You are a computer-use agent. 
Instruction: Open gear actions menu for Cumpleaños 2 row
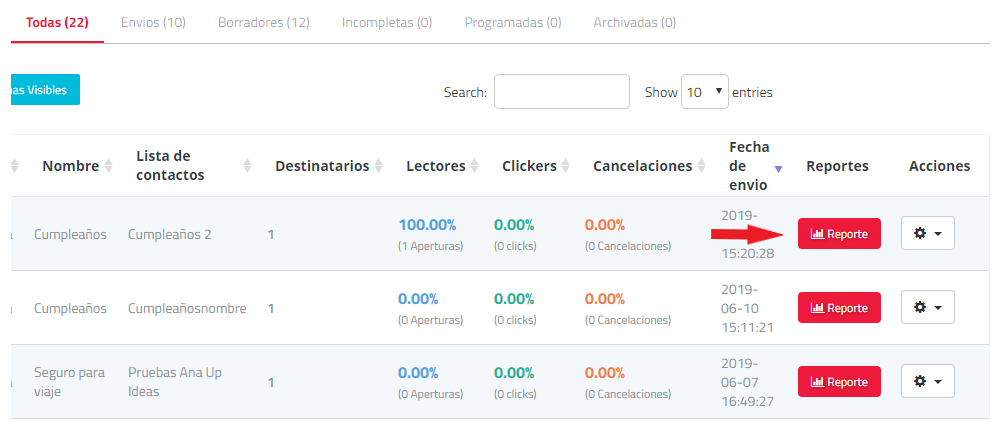pos(927,233)
